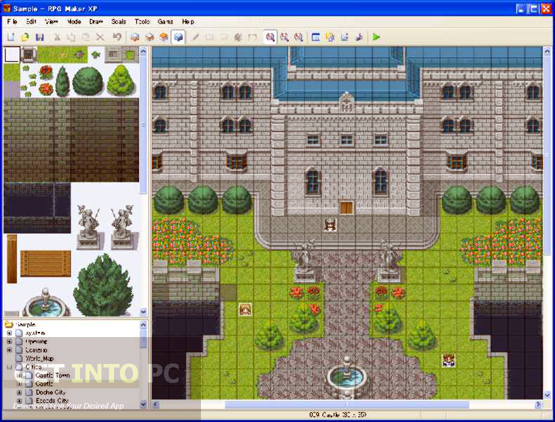Open the Game menu
This screenshot has width=555, height=422.
[165, 22]
